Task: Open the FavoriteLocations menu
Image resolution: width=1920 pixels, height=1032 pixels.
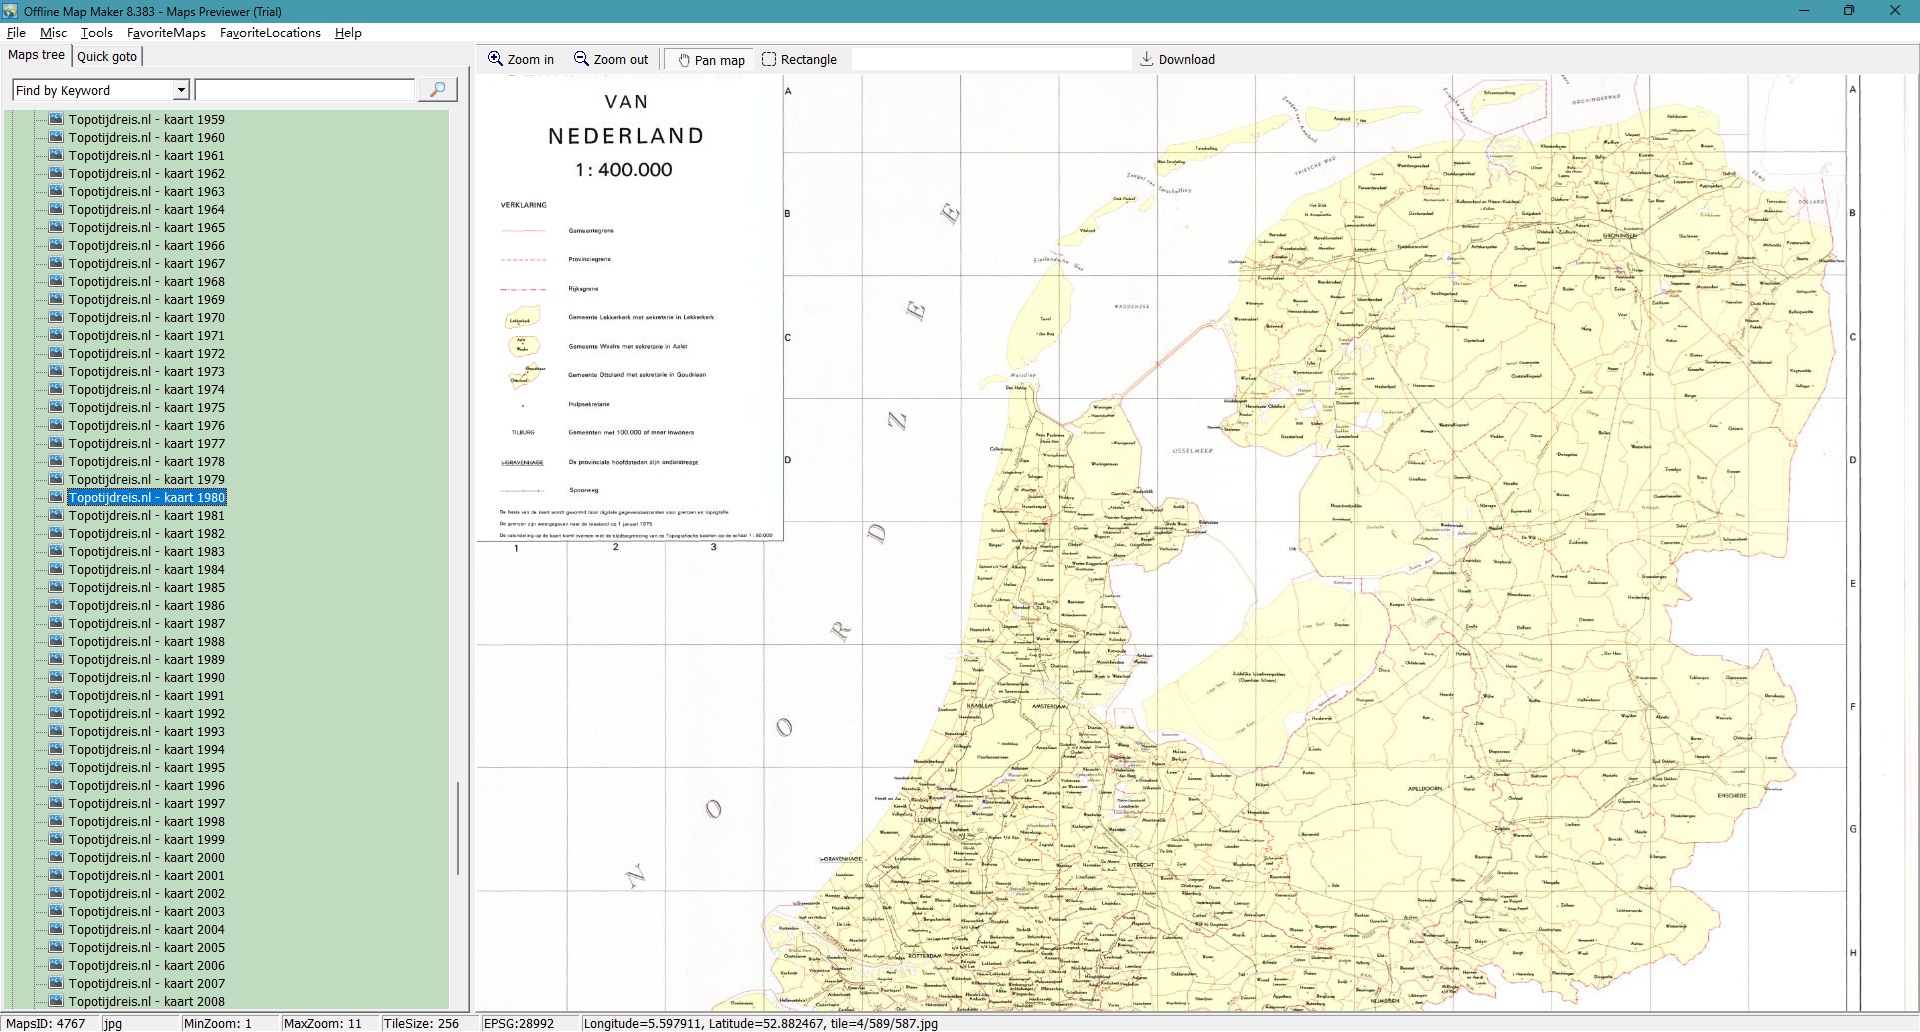Action: tap(270, 33)
